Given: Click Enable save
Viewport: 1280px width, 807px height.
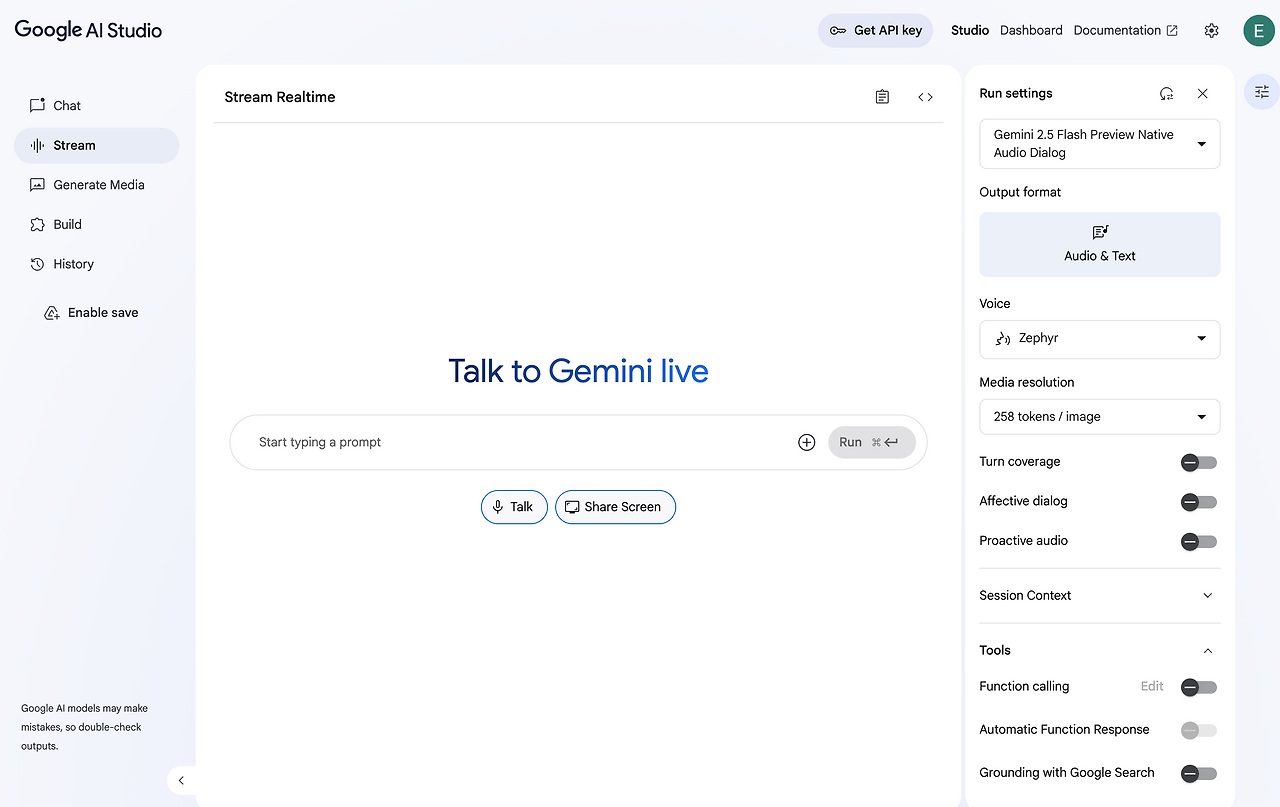Looking at the screenshot, I should [x=92, y=313].
